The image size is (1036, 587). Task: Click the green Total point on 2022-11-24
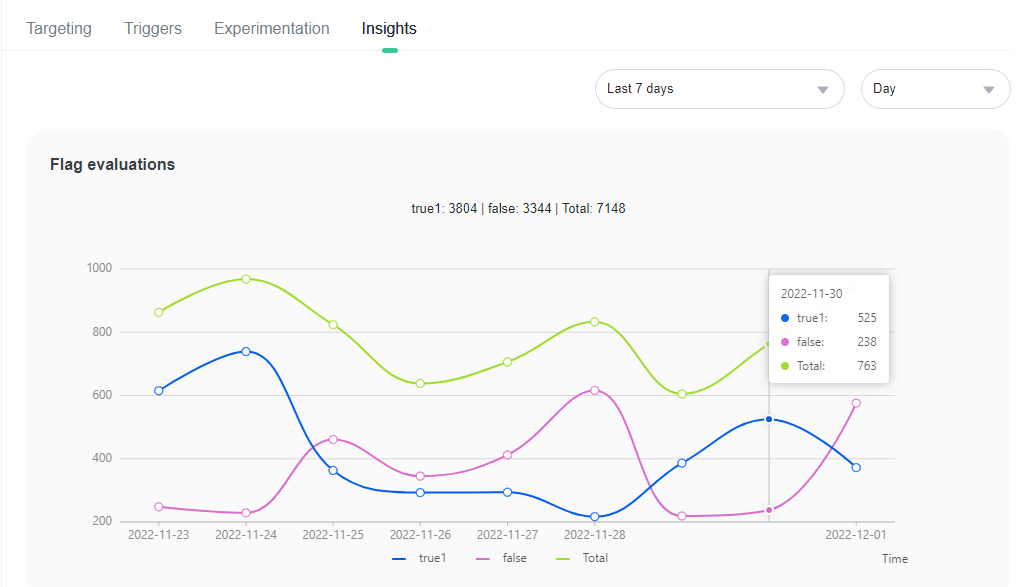246,279
